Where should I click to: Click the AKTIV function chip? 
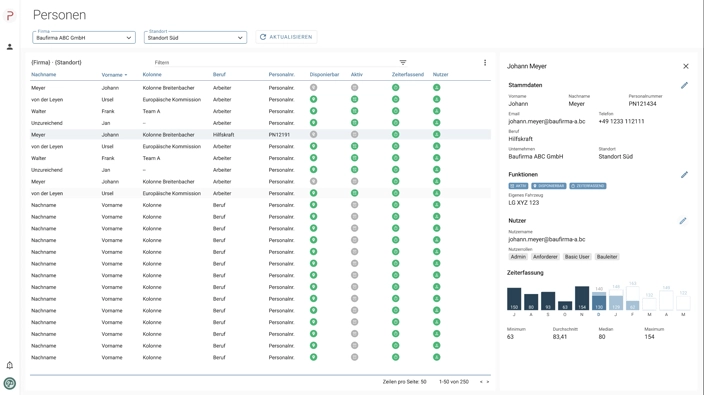click(518, 186)
